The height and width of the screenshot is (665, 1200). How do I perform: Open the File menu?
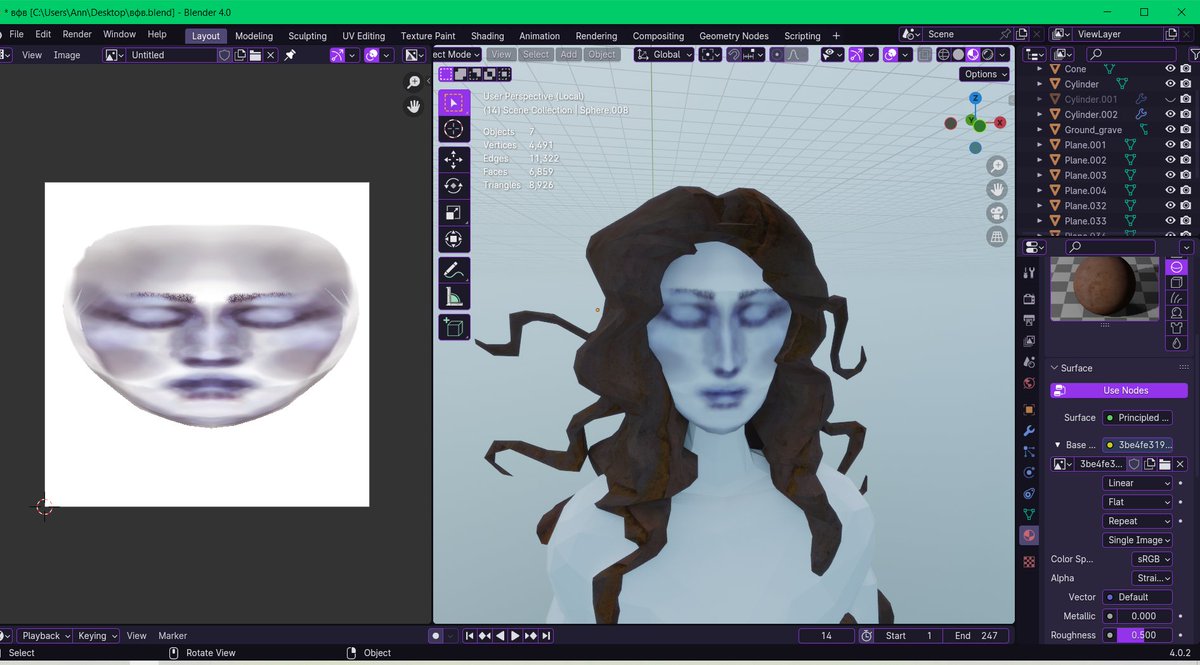pos(16,34)
